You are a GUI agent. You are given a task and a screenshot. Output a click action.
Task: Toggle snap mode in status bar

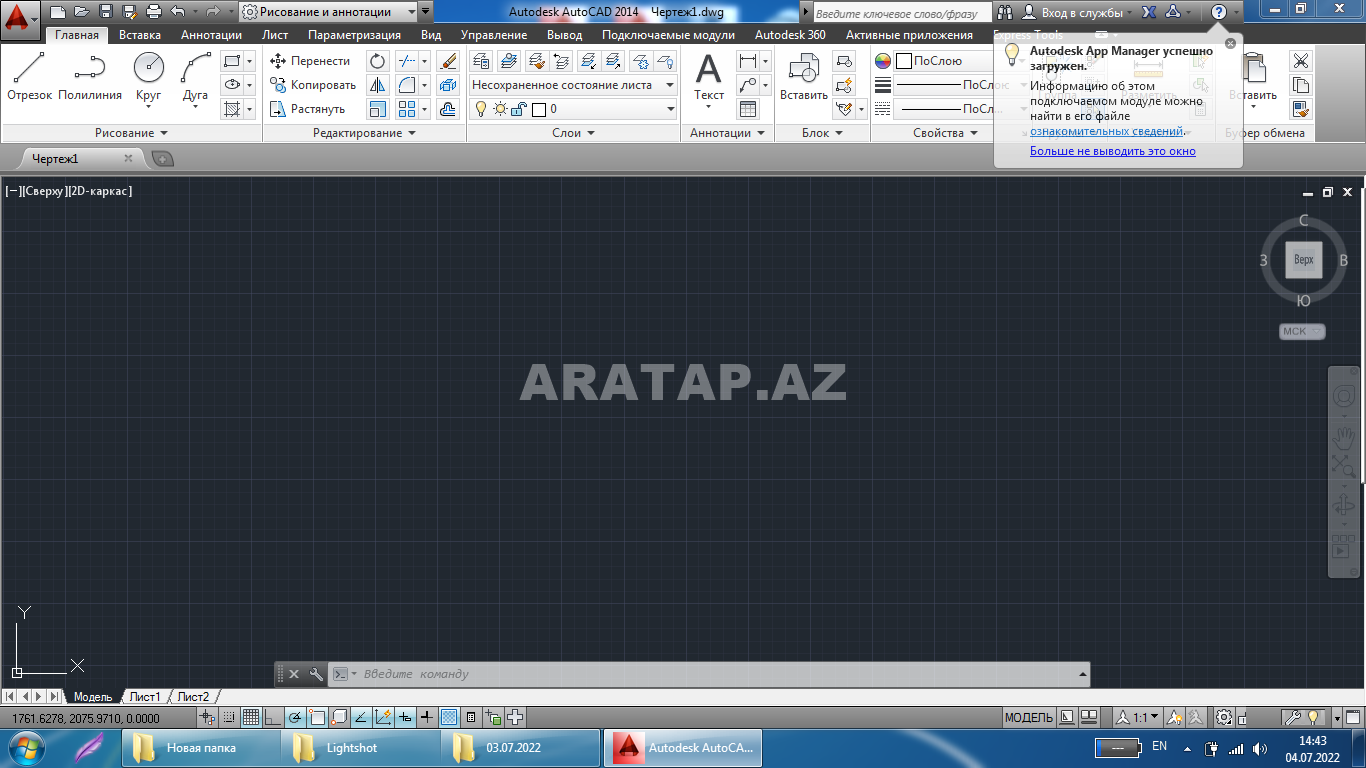point(229,717)
